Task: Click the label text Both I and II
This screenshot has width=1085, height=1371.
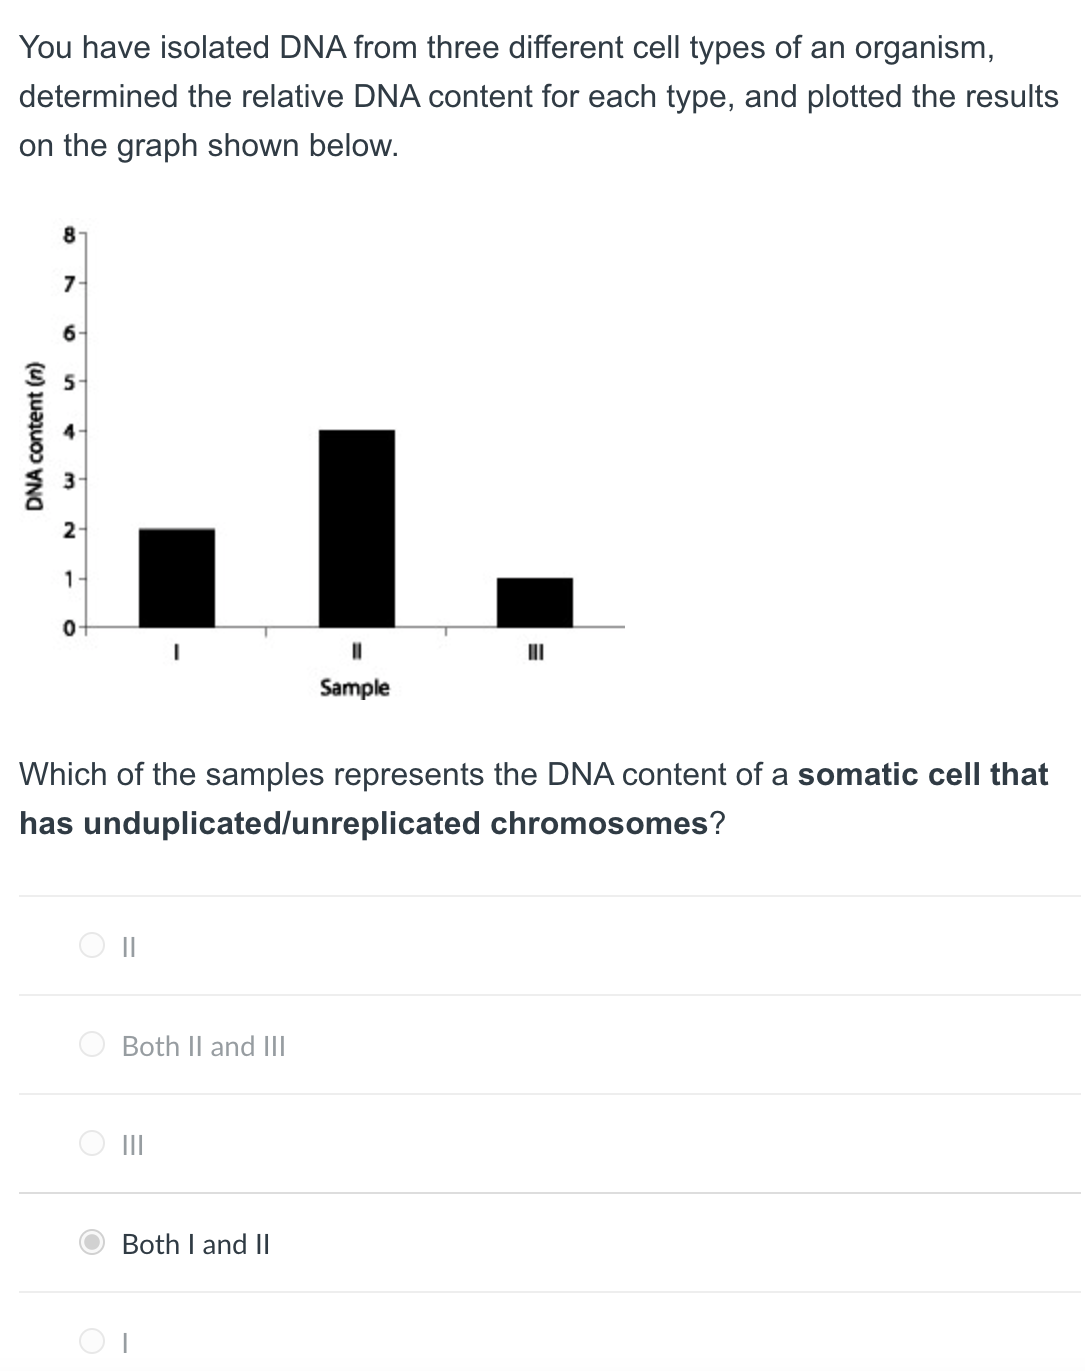Action: [196, 1244]
